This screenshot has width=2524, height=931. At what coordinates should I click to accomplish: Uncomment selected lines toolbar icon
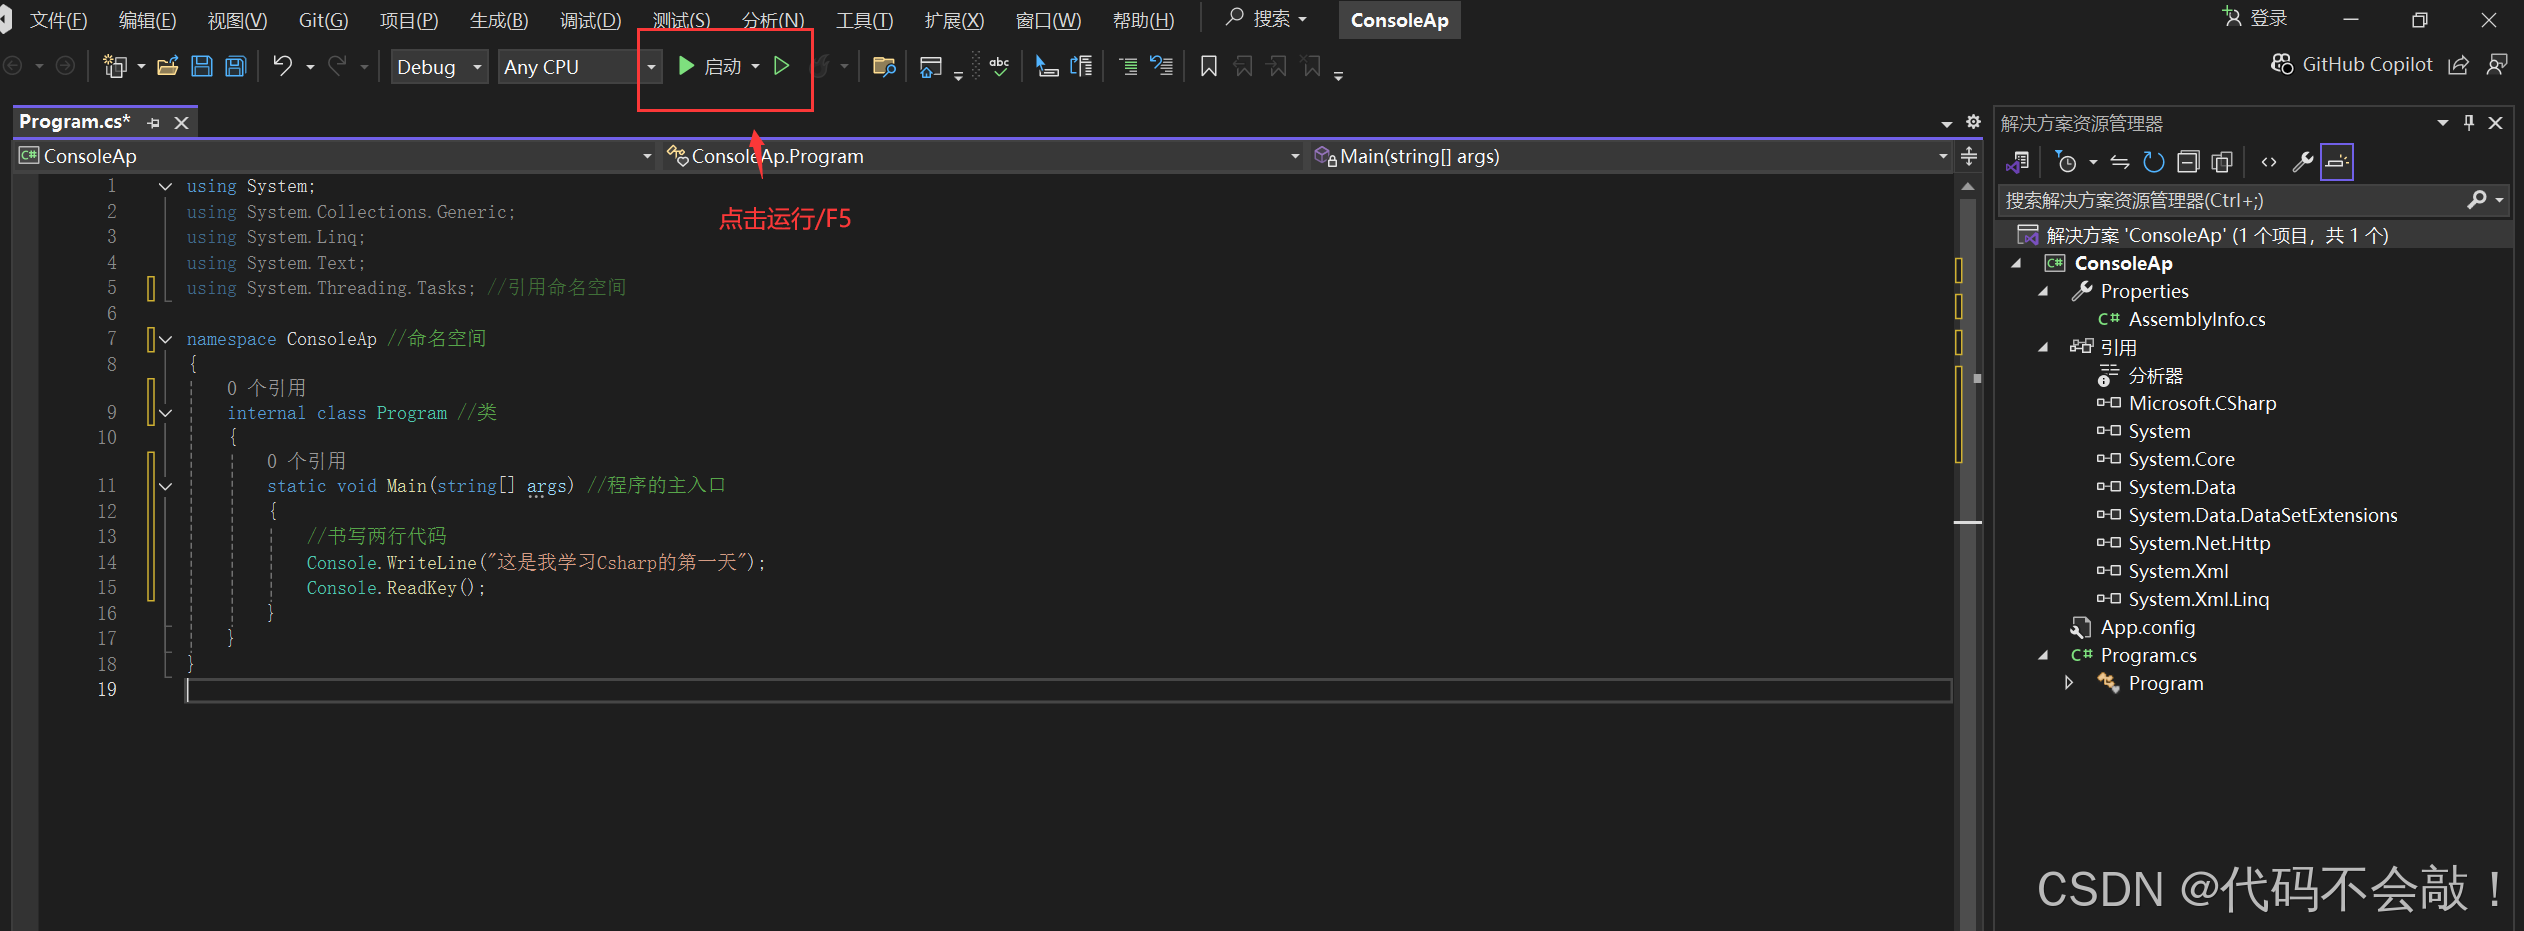coord(1161,67)
